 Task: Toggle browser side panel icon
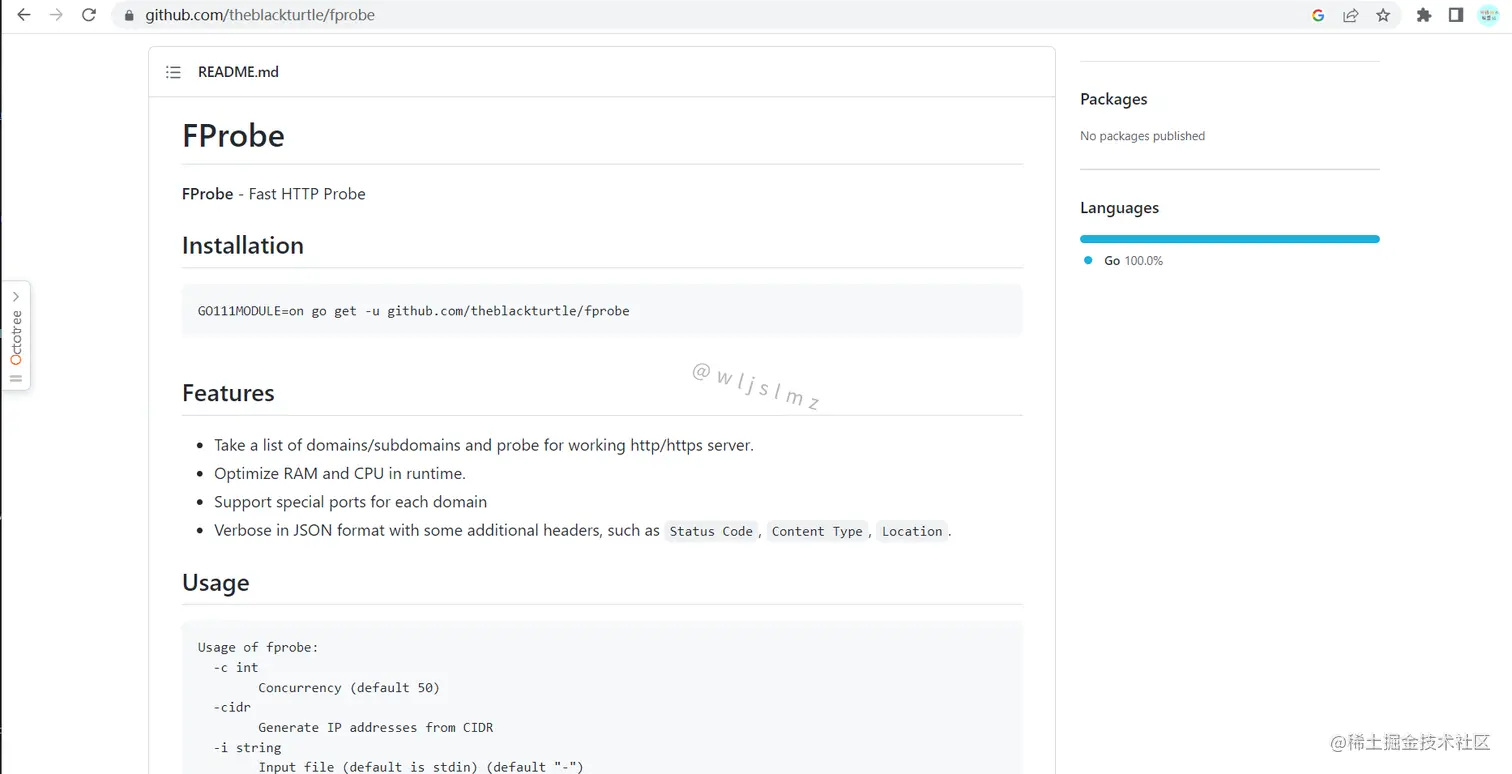point(1456,15)
